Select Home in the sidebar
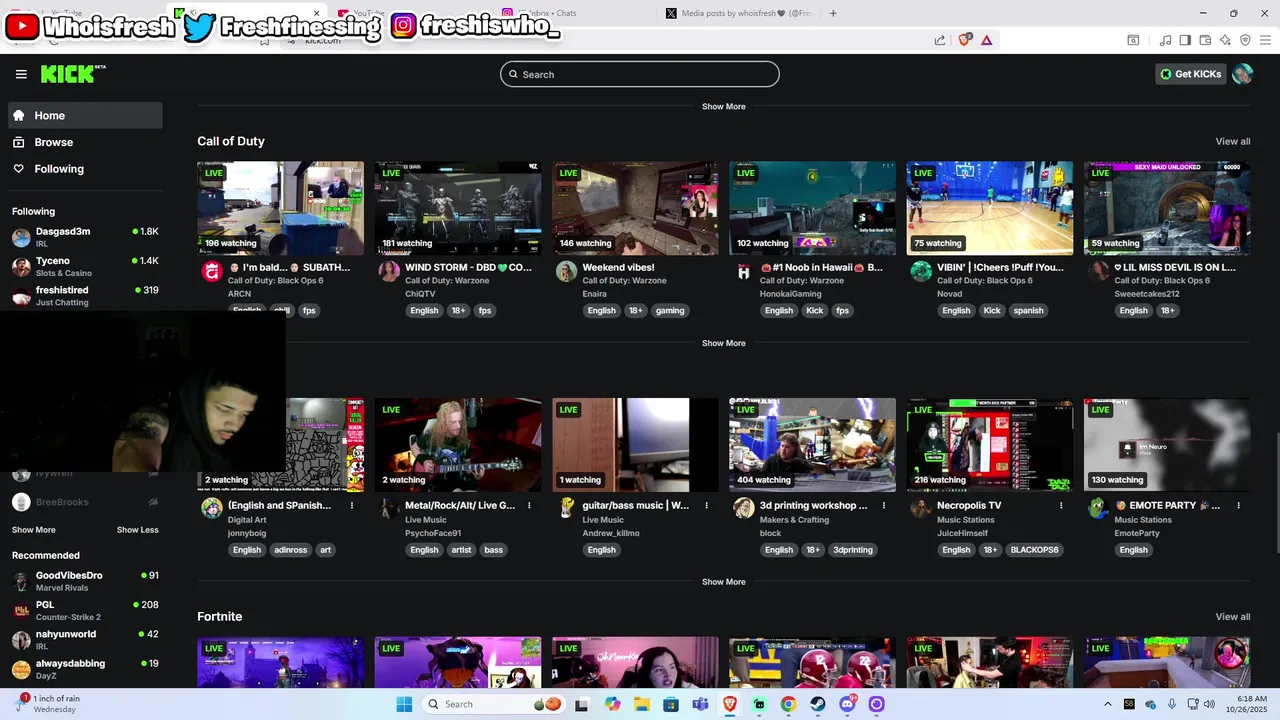Viewport: 1280px width, 720px height. tap(86, 115)
